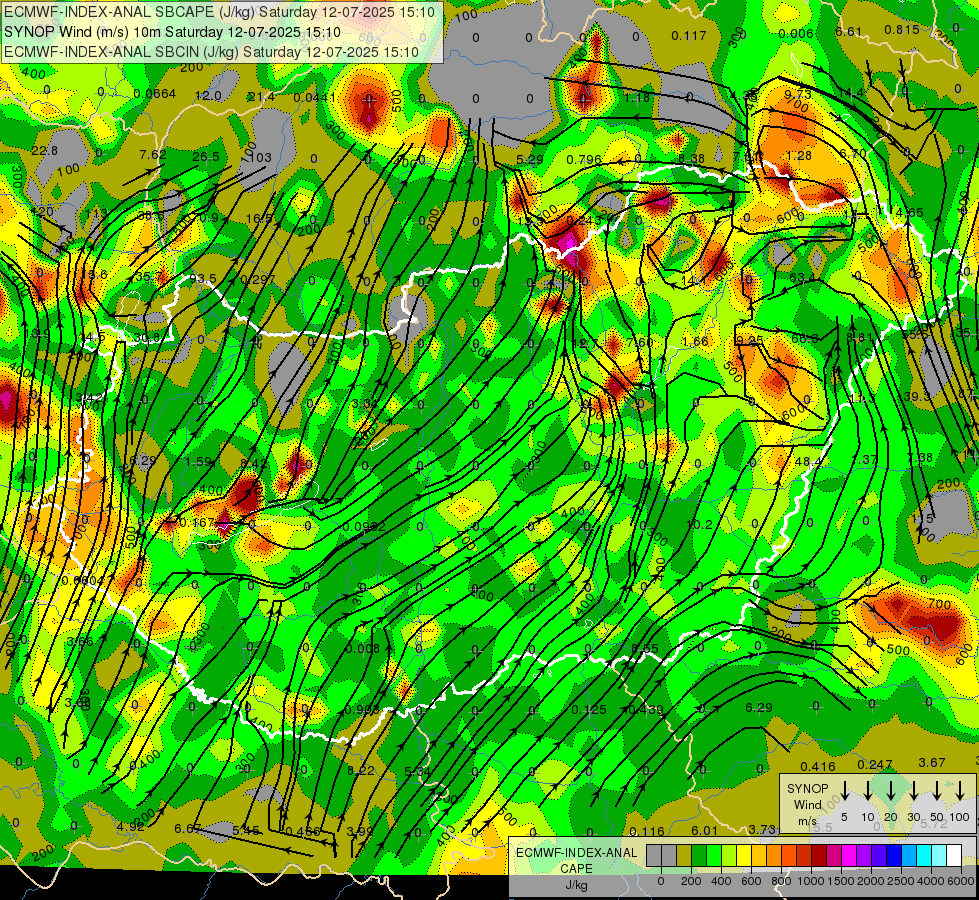Select the bright magenta CAPE legend swatch

(849, 855)
